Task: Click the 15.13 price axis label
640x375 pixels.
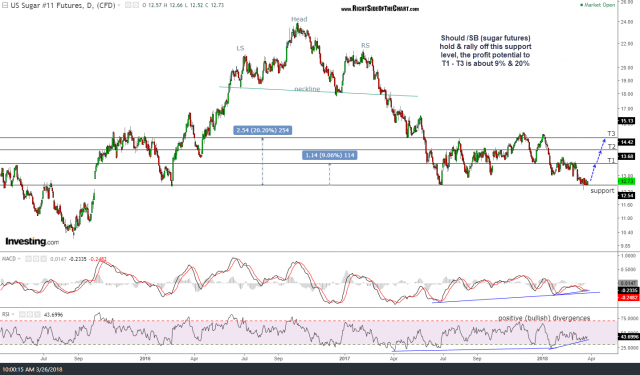Action: click(x=627, y=121)
